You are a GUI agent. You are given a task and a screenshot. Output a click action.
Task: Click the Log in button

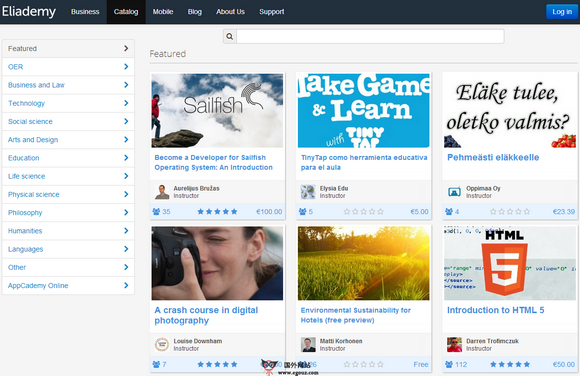pyautogui.click(x=562, y=12)
